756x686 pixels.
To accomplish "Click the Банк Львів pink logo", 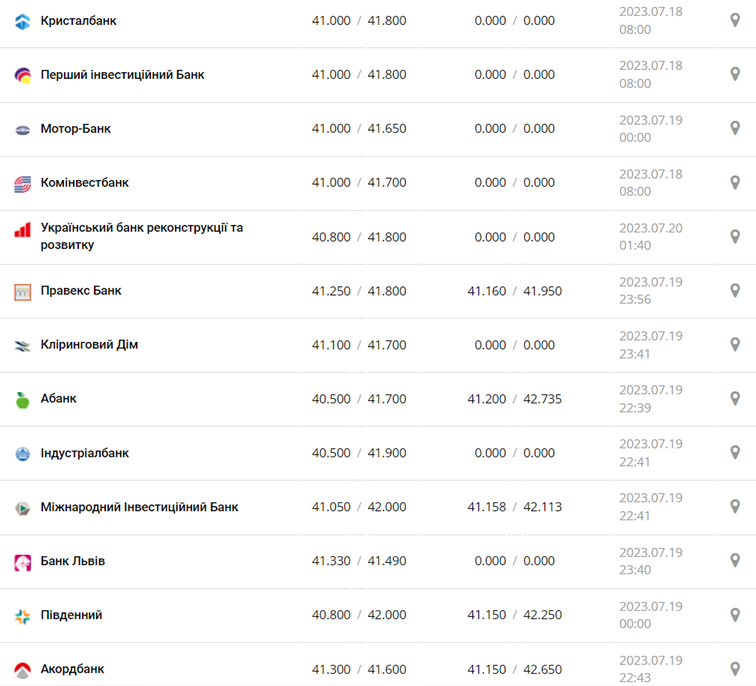I will (x=23, y=562).
